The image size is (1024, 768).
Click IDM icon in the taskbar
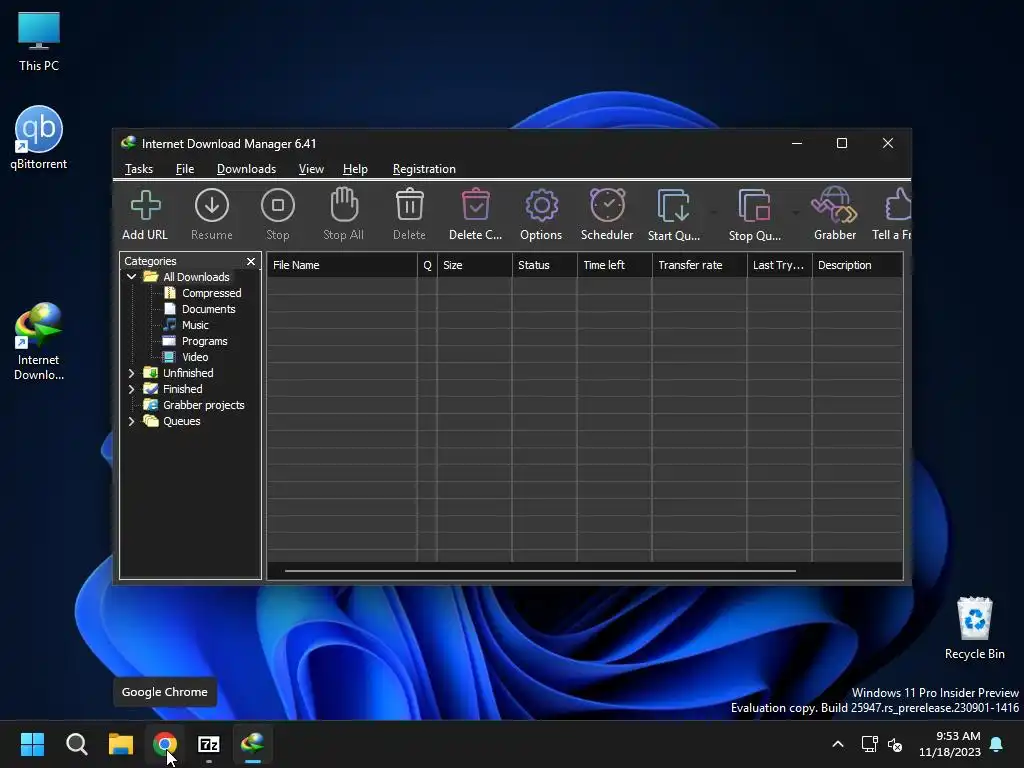click(253, 744)
